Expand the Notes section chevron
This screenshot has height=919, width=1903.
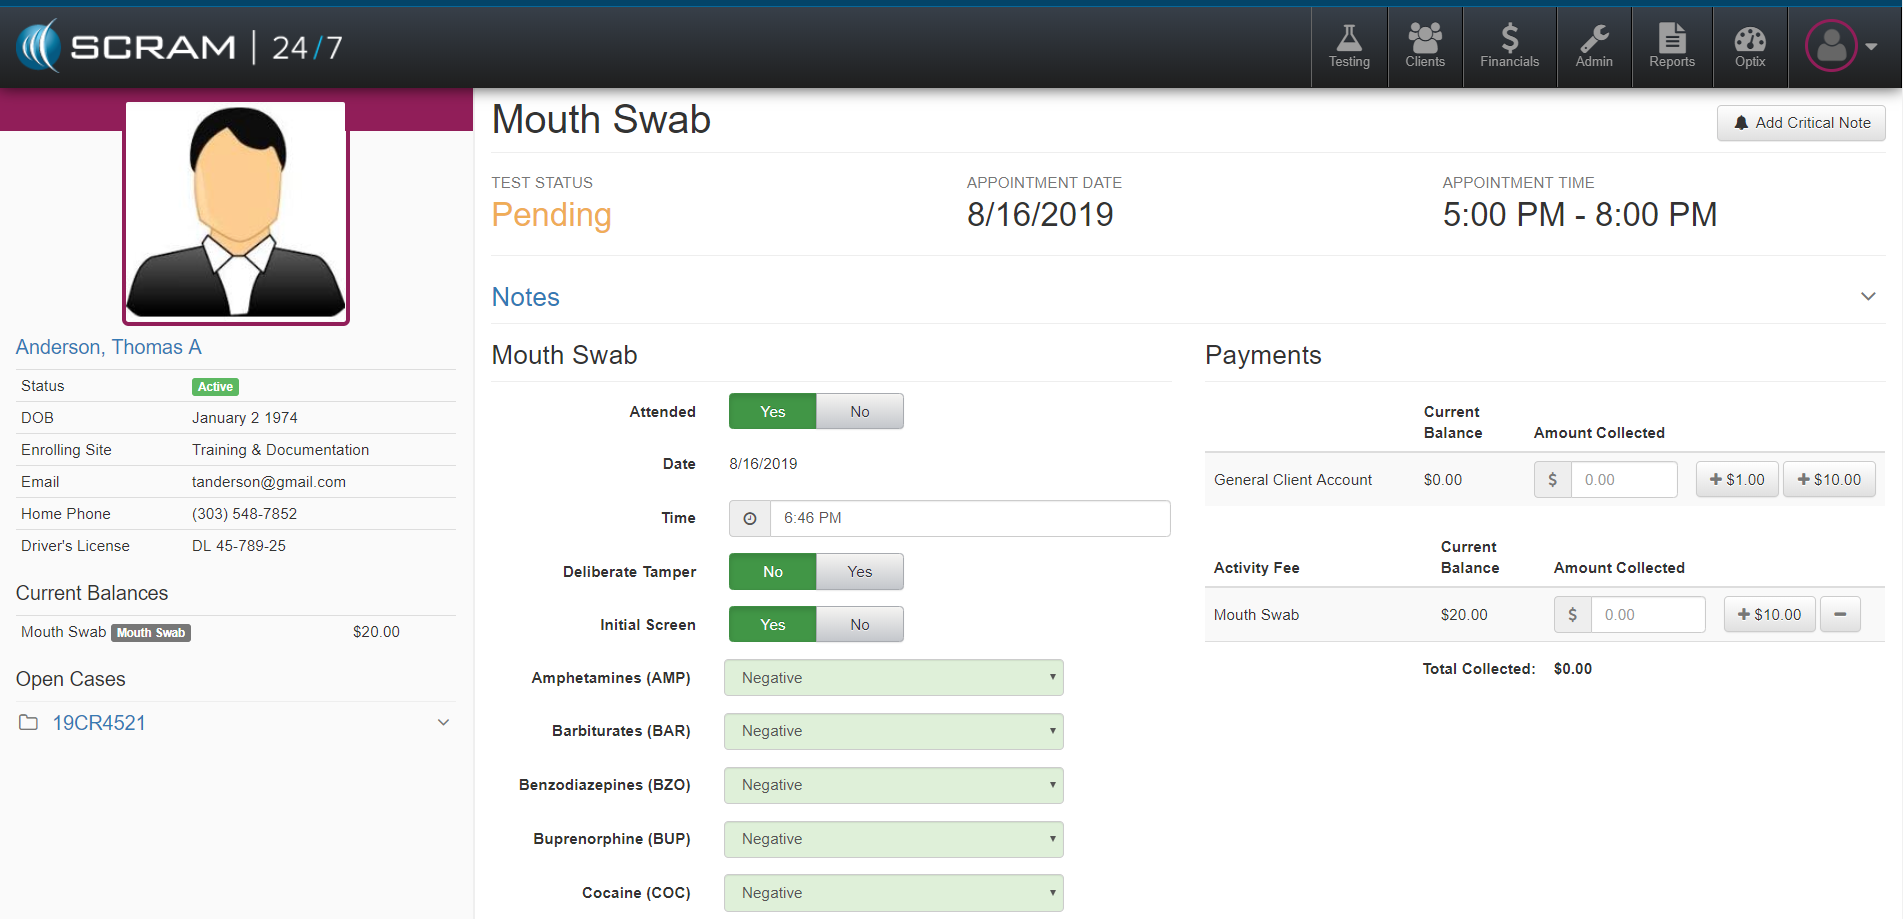click(1867, 297)
